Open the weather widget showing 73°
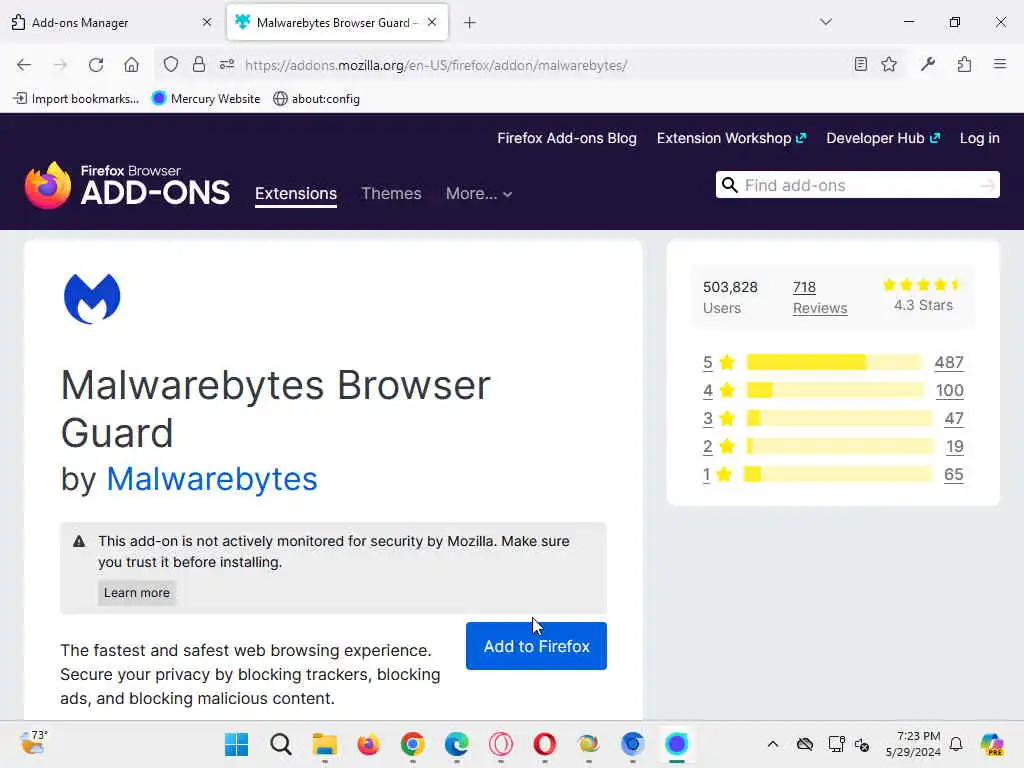This screenshot has width=1024, height=768. [33, 743]
